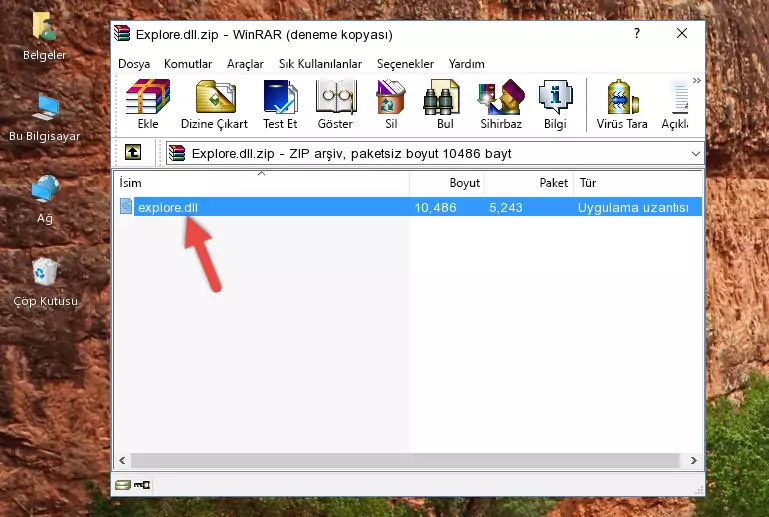Sort by the Paket column header
This screenshot has height=517, width=769.
529,183
